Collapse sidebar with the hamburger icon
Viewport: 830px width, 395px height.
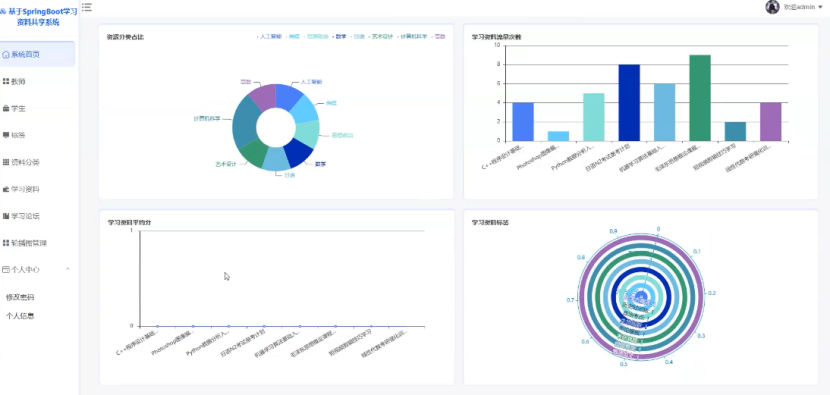coord(87,6)
